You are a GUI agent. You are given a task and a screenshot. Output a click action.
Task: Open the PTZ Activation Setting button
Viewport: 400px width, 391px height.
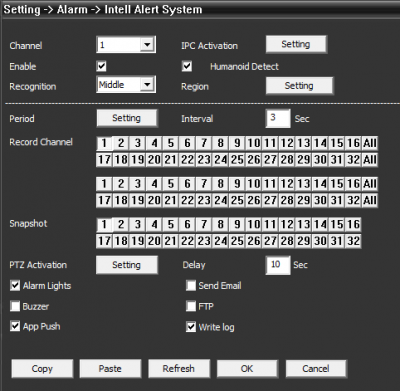[x=127, y=265]
